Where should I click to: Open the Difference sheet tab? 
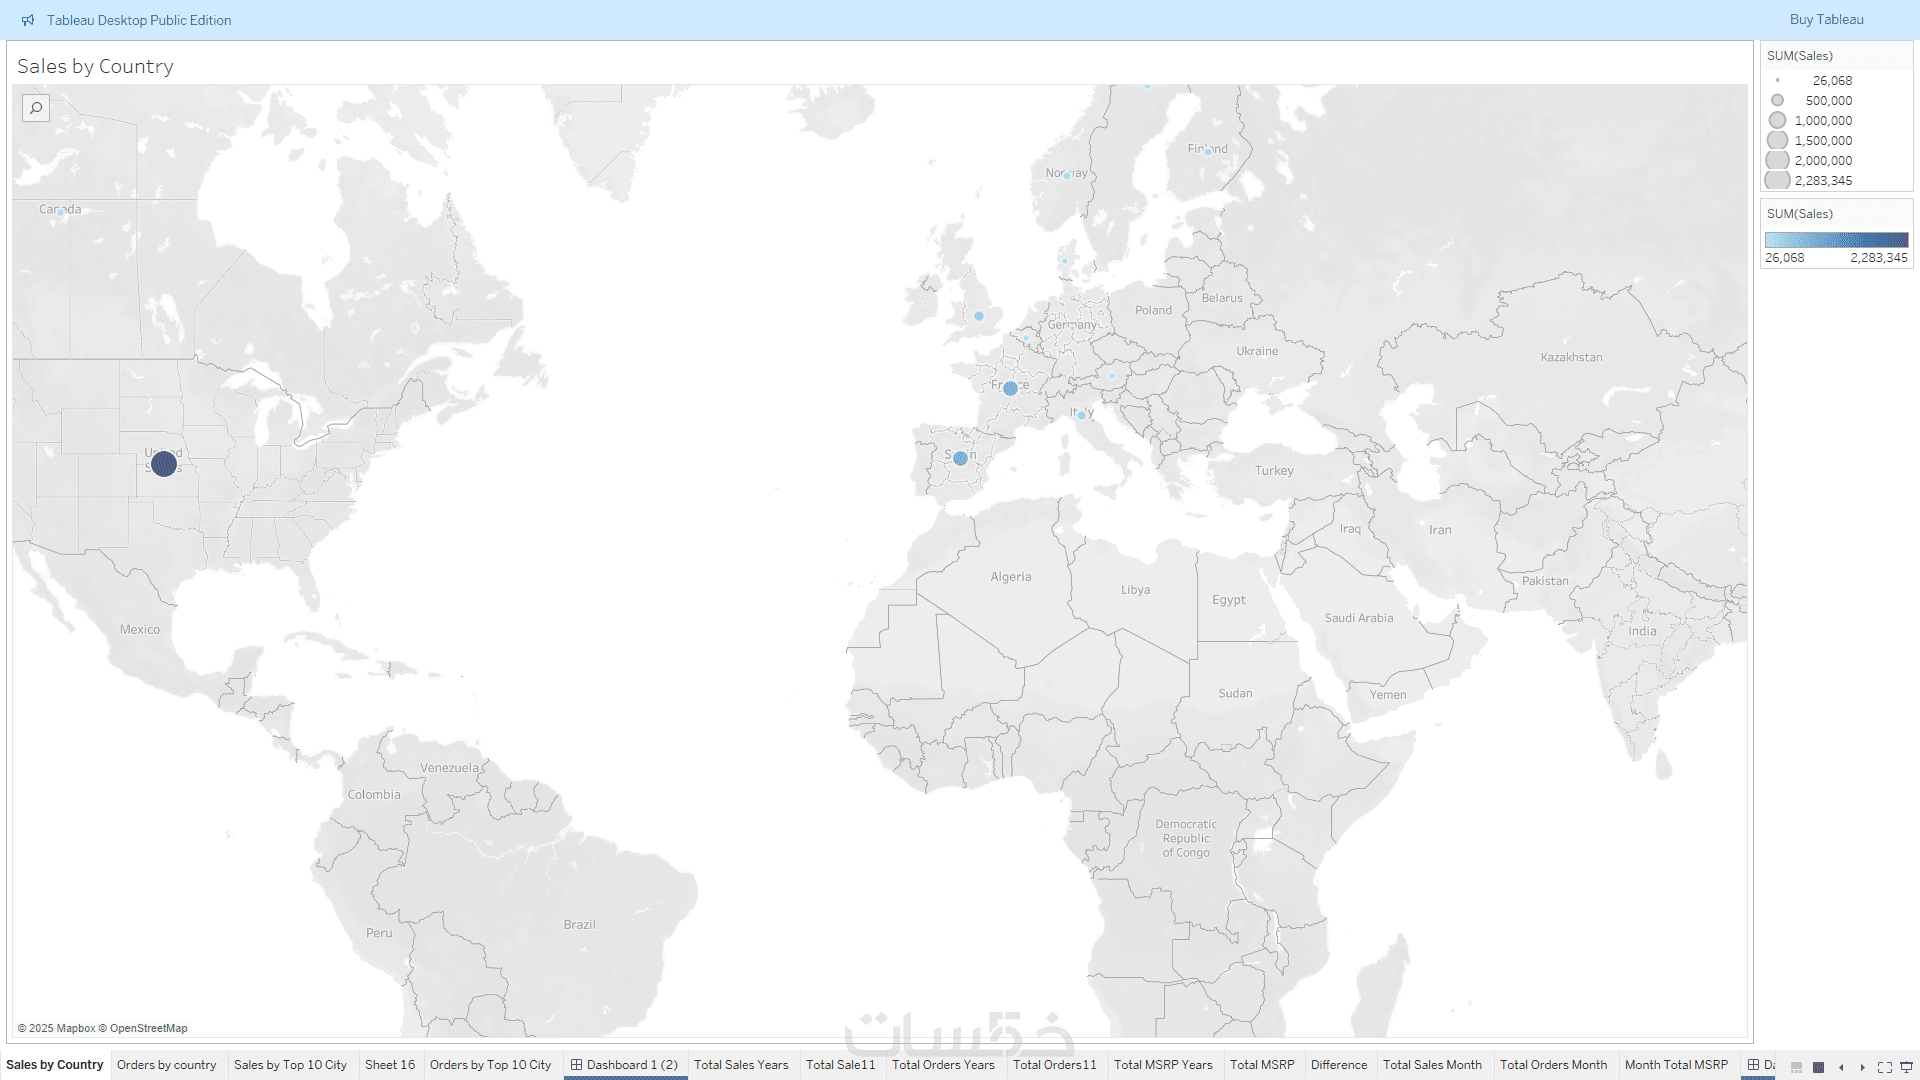(x=1338, y=1065)
